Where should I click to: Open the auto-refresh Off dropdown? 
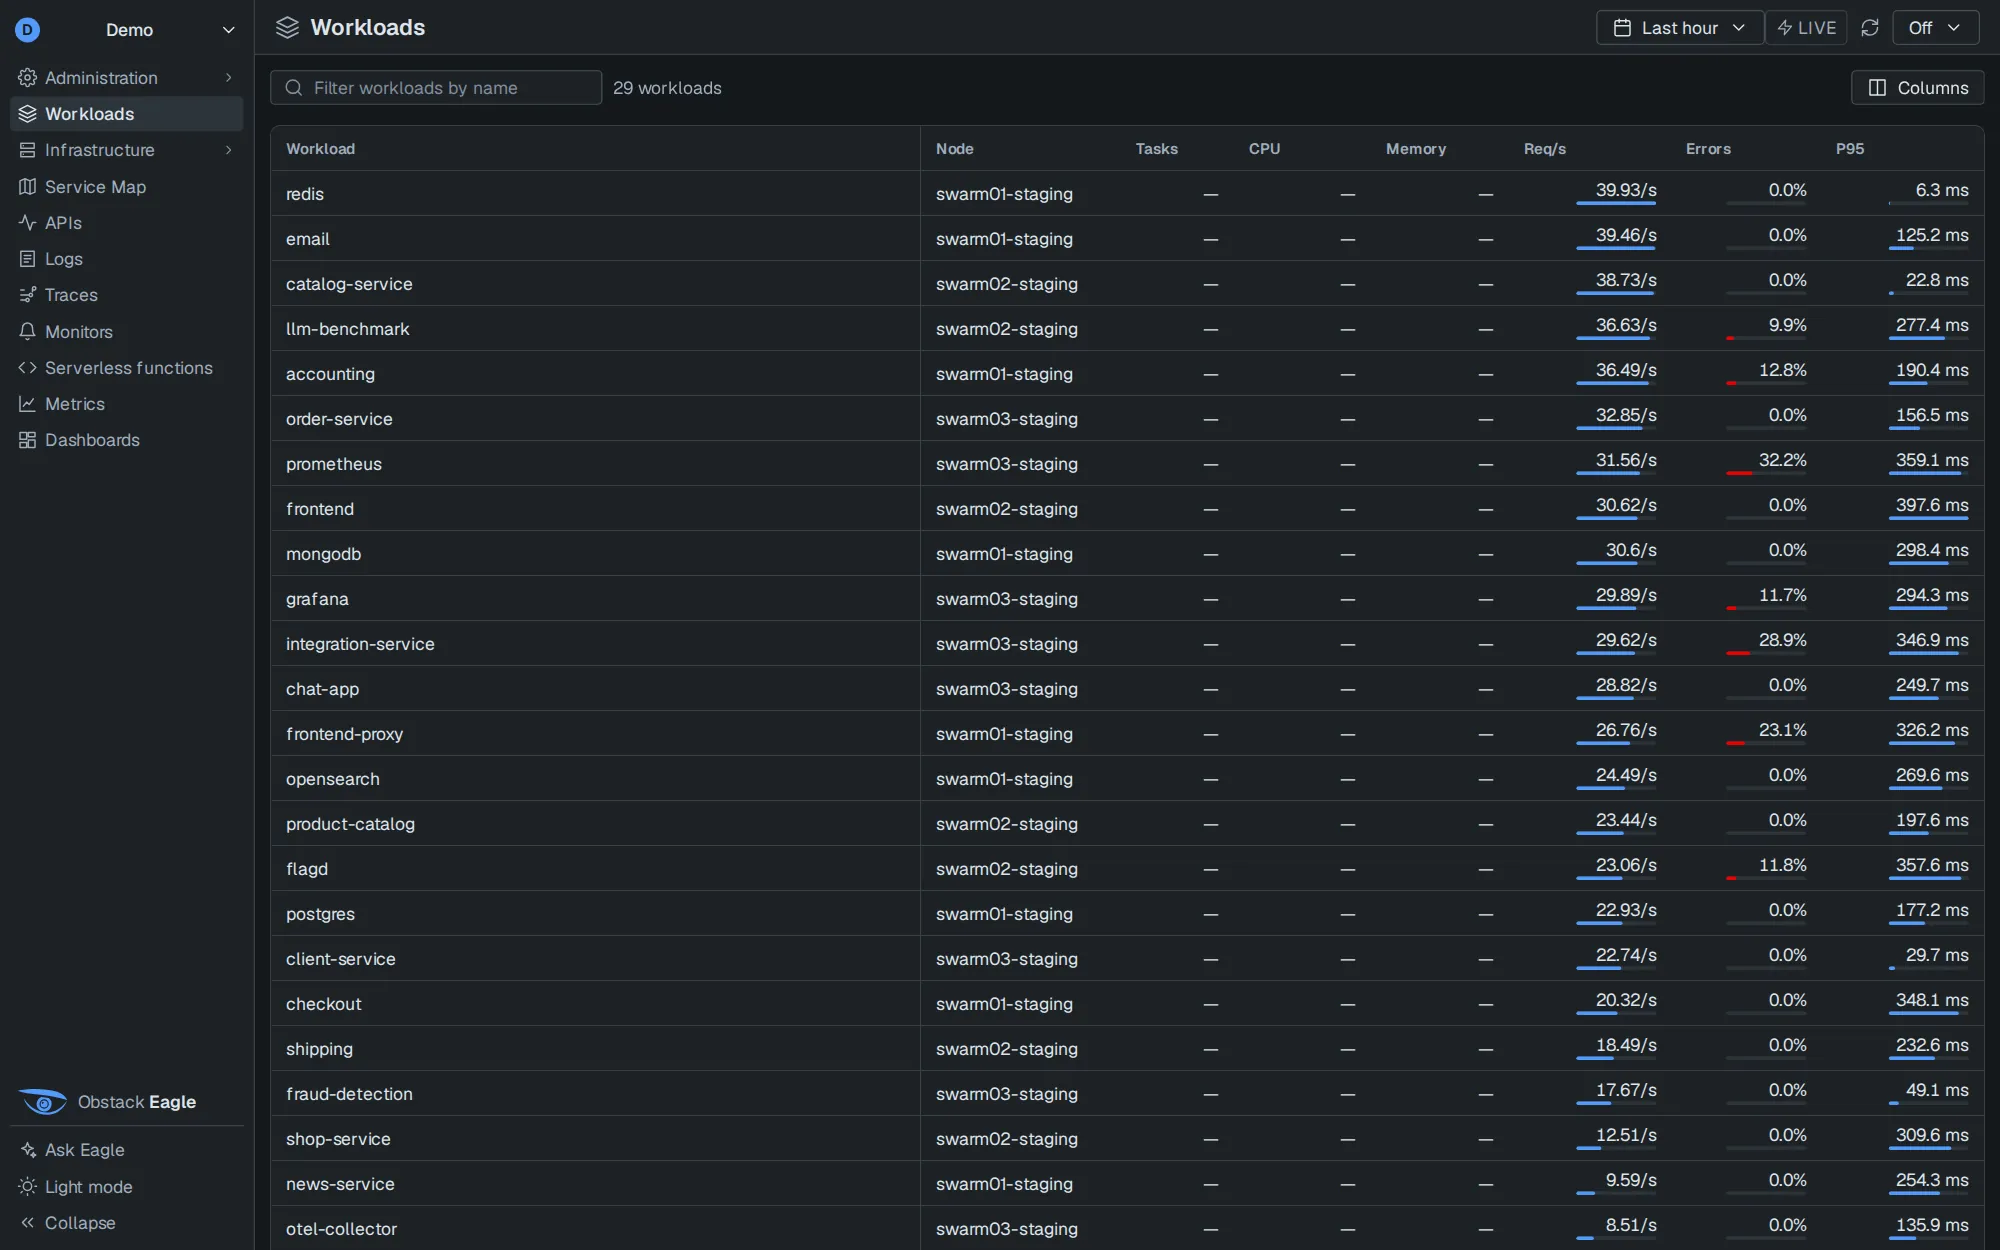[1935, 28]
